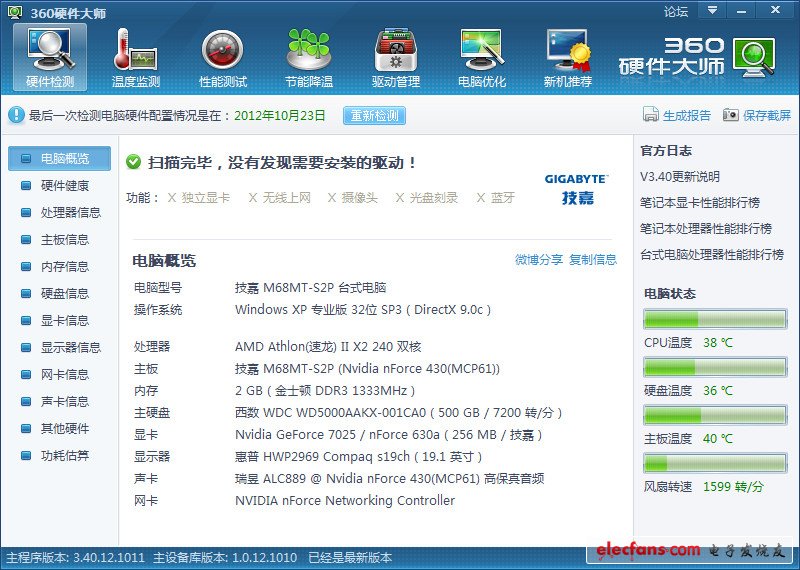This screenshot has width=800, height=570.
Task: Open the title bar dropdown menu arrow
Action: 711,11
